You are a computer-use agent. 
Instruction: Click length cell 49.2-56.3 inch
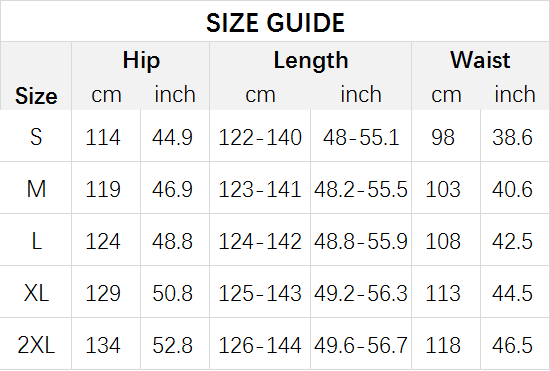point(361,293)
